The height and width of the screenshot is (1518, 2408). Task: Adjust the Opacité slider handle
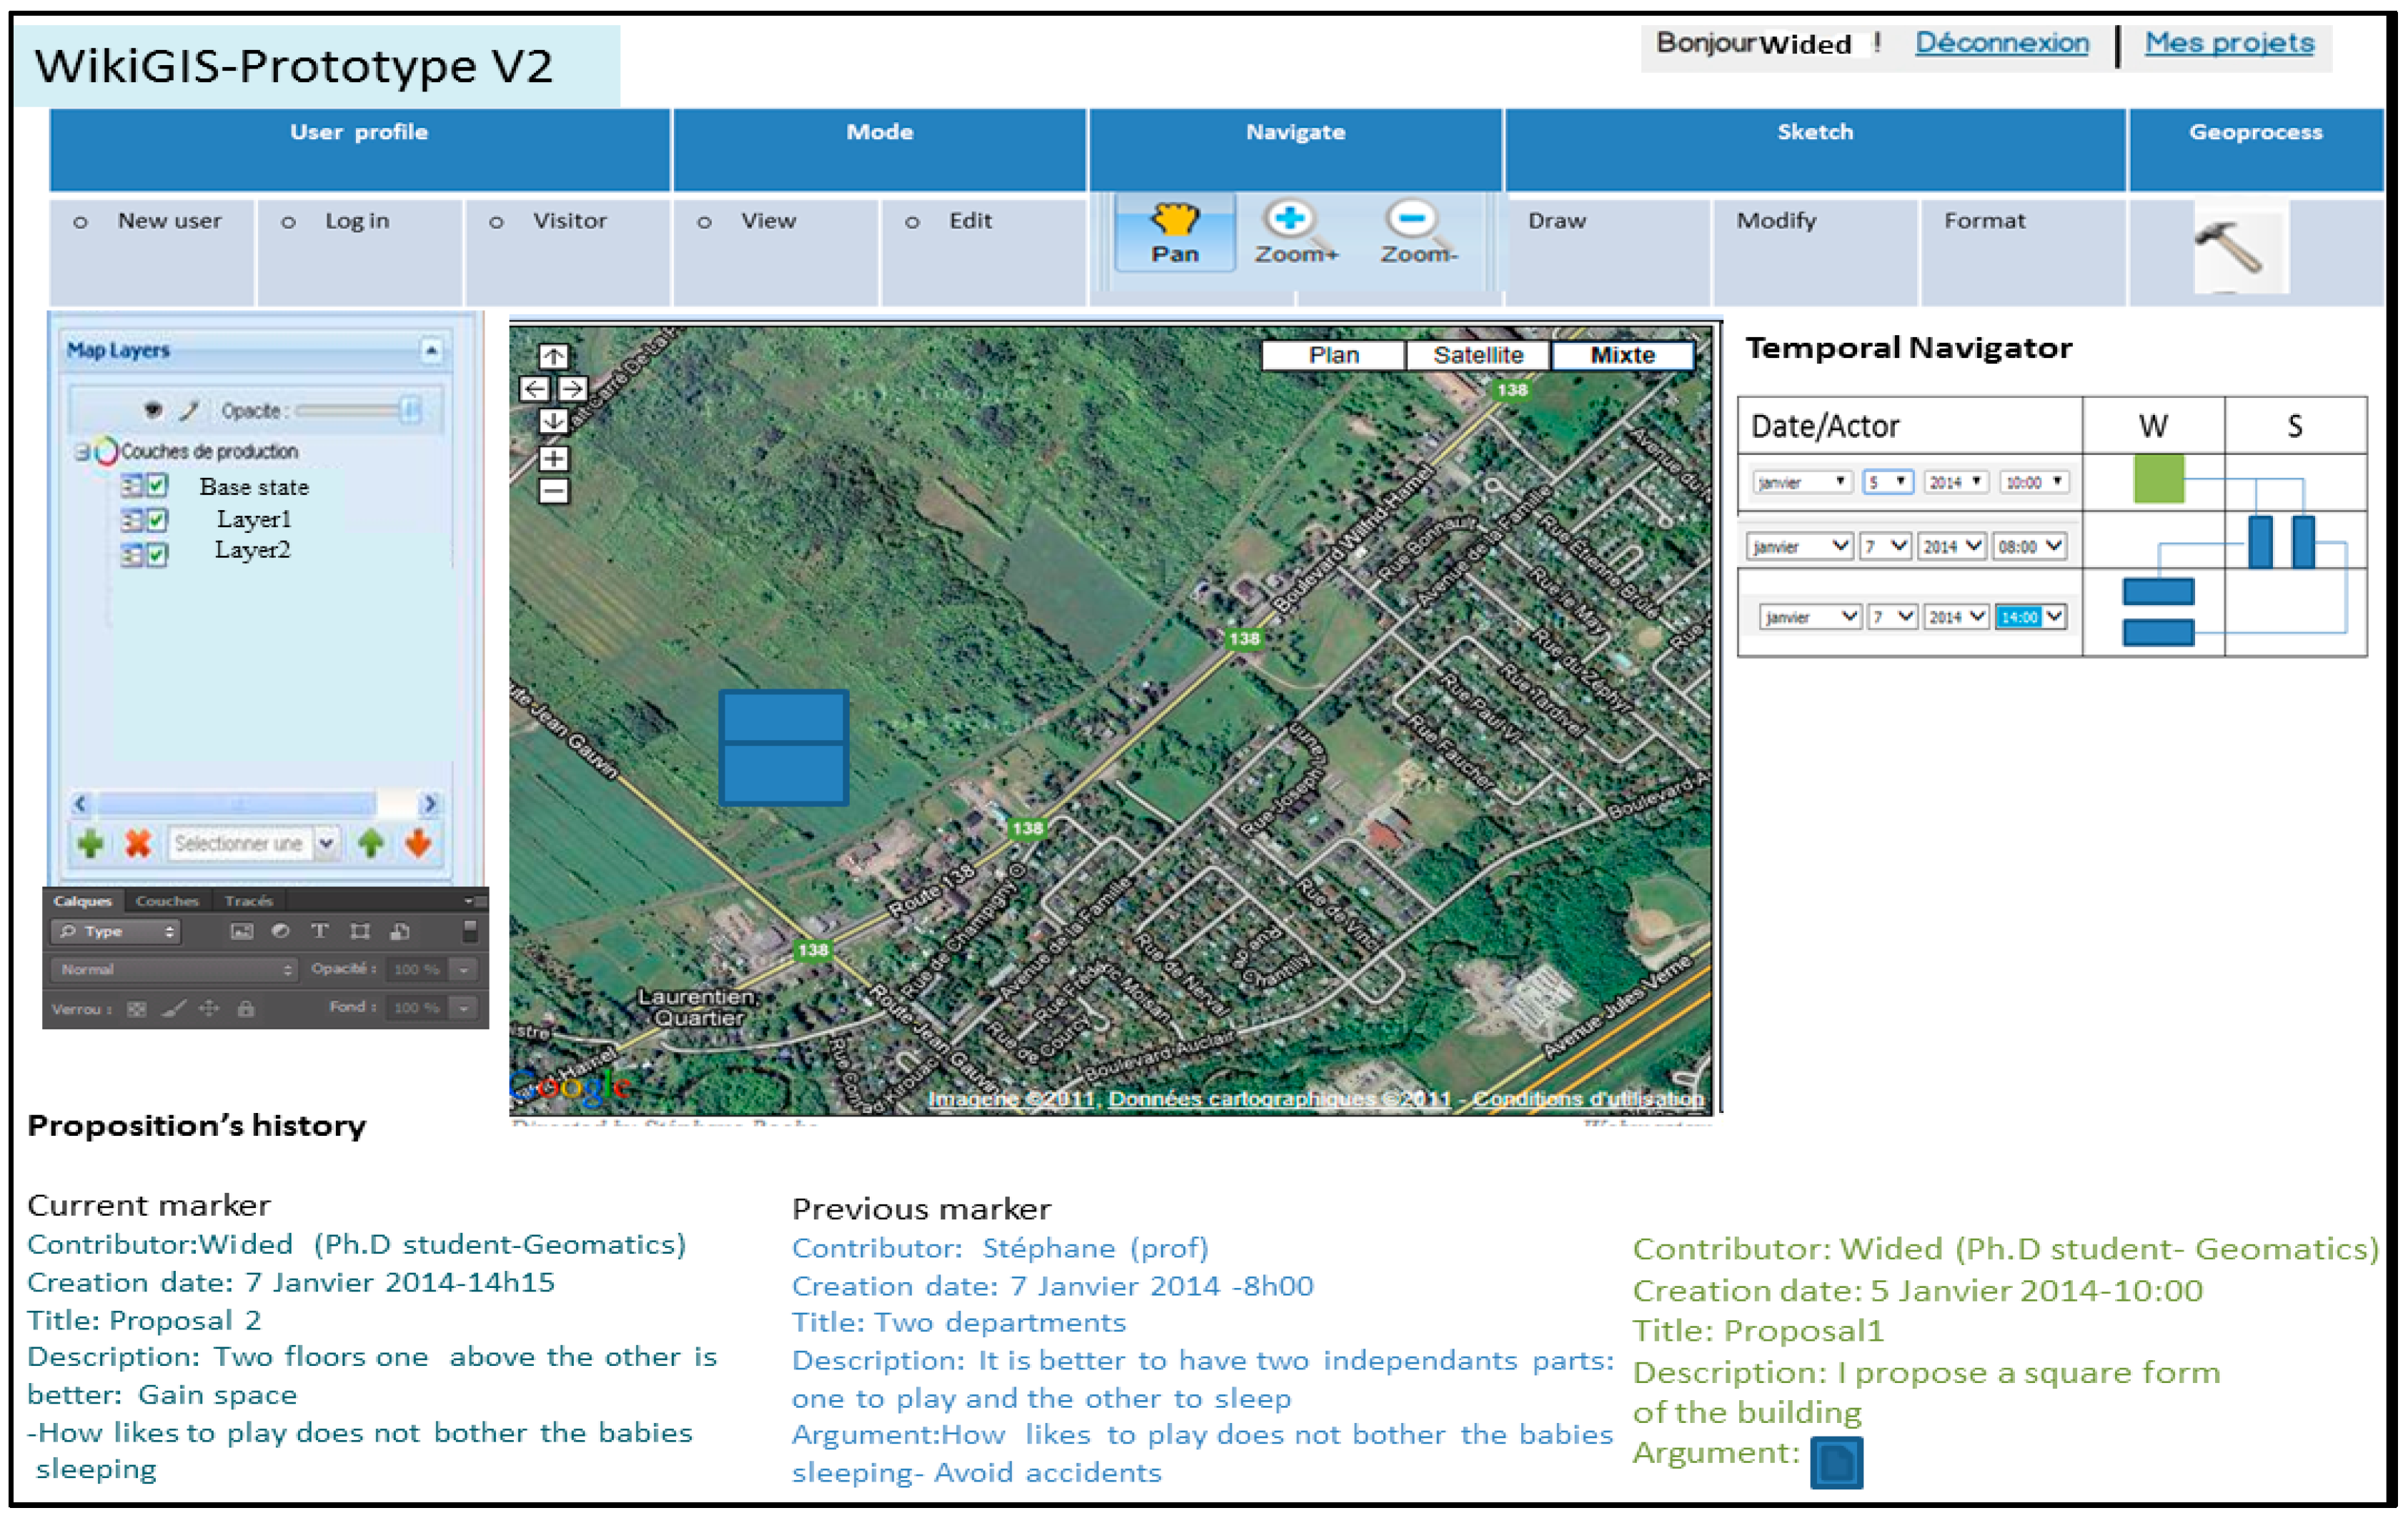click(410, 410)
